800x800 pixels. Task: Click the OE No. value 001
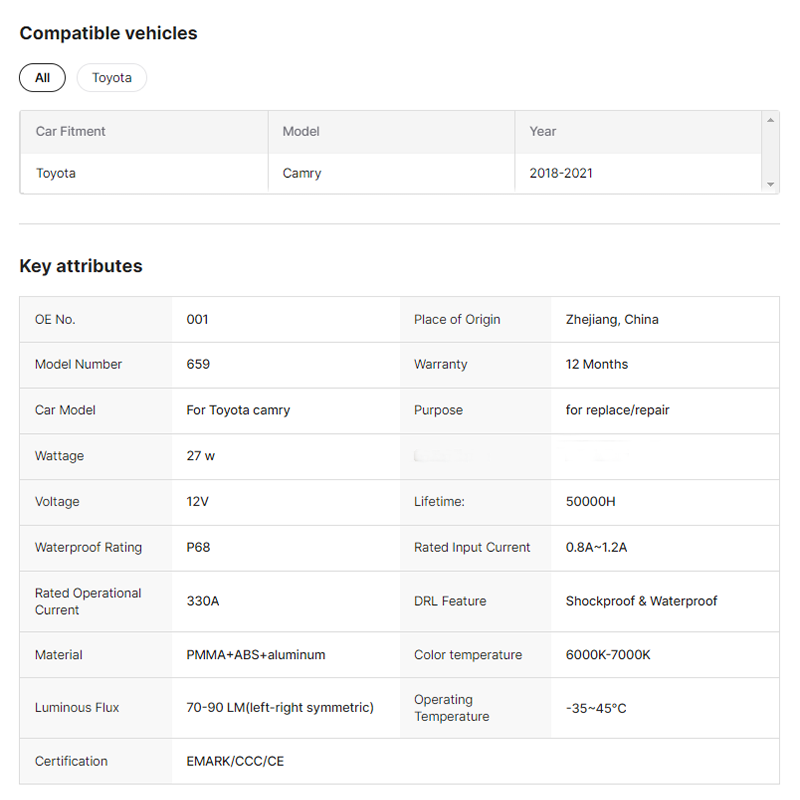198,319
